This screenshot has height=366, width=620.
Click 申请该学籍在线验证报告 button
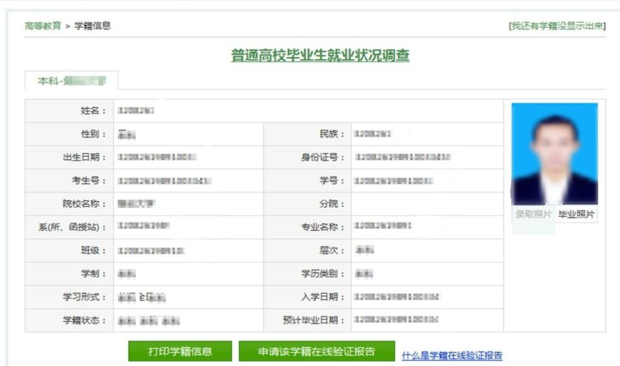pyautogui.click(x=317, y=351)
